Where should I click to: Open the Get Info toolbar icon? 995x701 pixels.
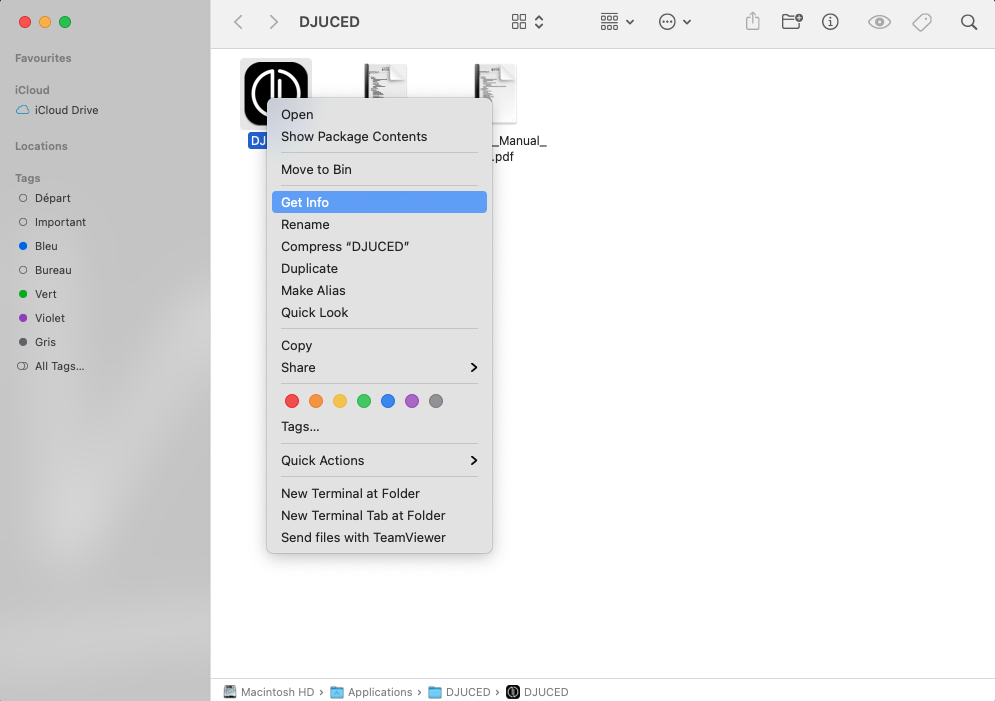click(830, 22)
